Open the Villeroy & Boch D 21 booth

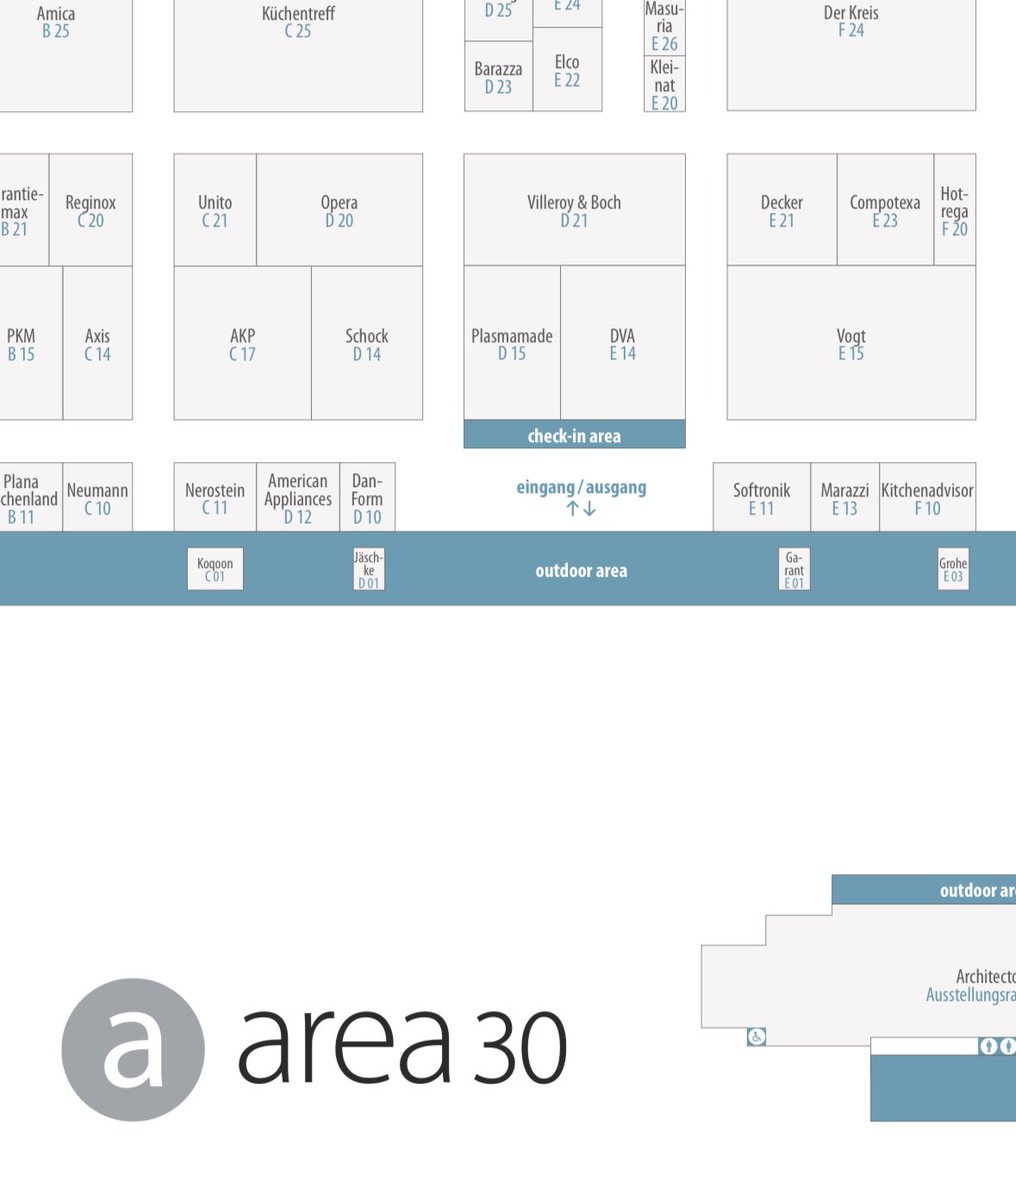tap(574, 210)
